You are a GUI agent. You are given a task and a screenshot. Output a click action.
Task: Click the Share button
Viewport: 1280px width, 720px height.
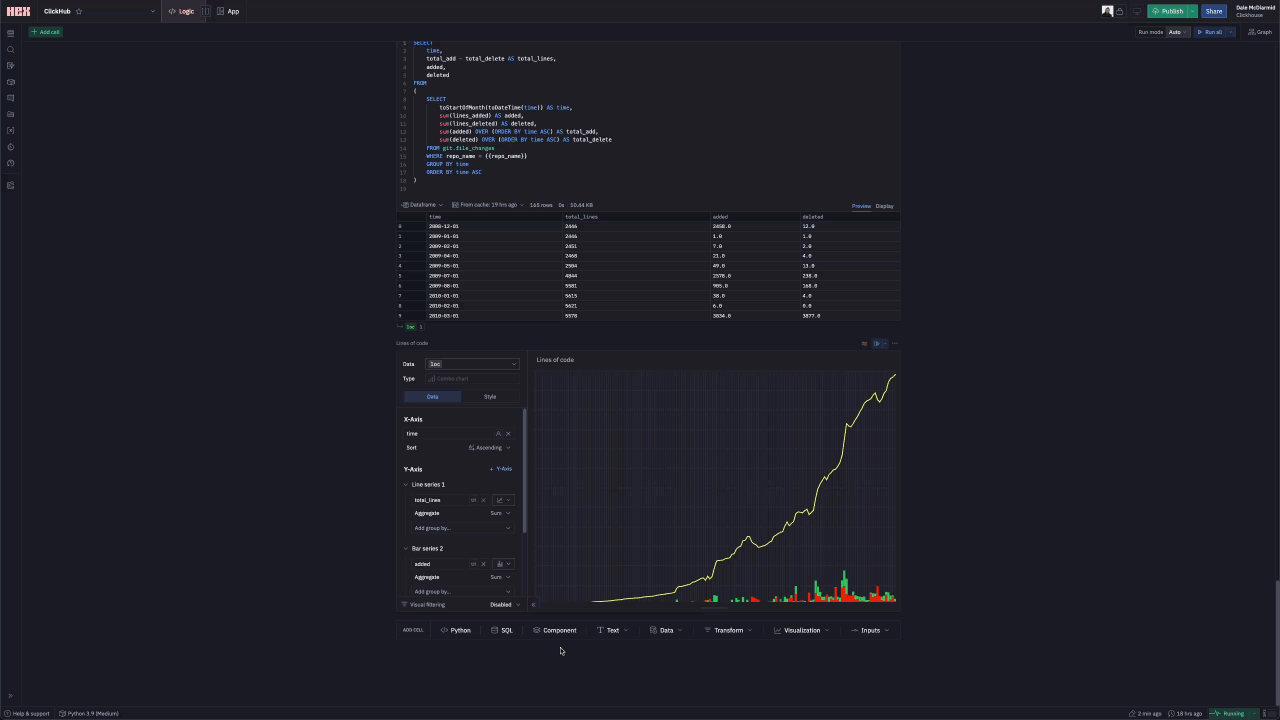pyautogui.click(x=1214, y=12)
